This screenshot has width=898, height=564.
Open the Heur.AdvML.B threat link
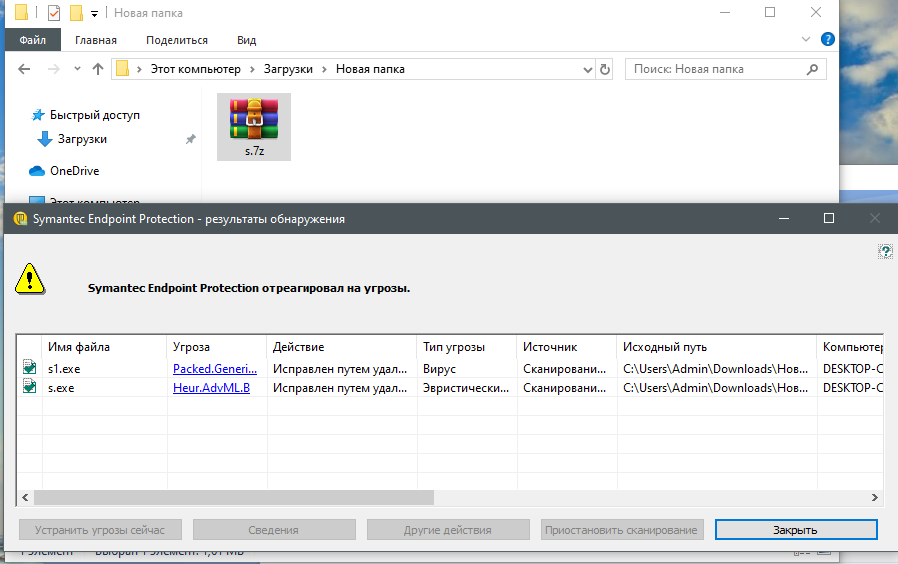(211, 388)
